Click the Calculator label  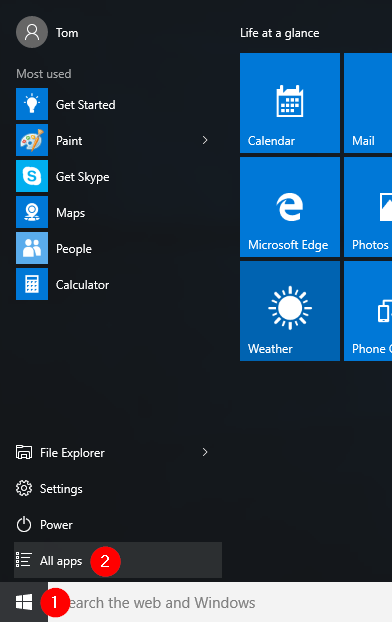(83, 285)
